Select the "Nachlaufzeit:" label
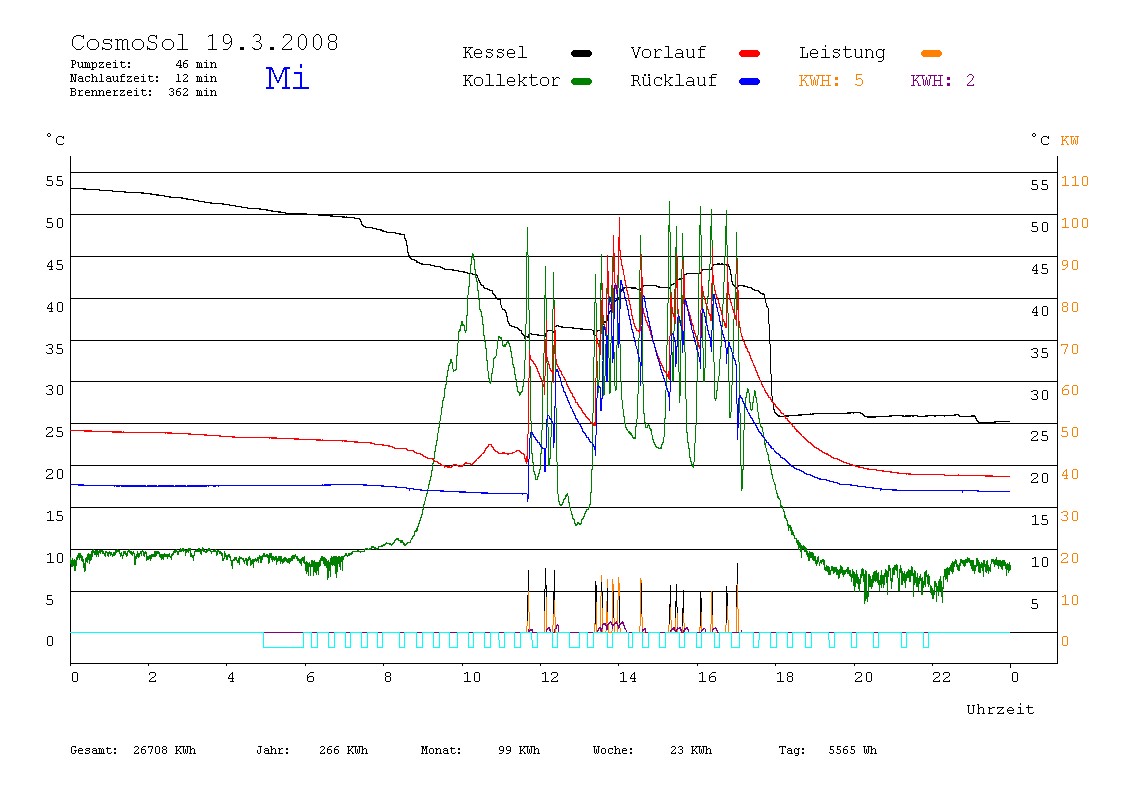The height and width of the screenshot is (812, 1148). pyautogui.click(x=114, y=78)
